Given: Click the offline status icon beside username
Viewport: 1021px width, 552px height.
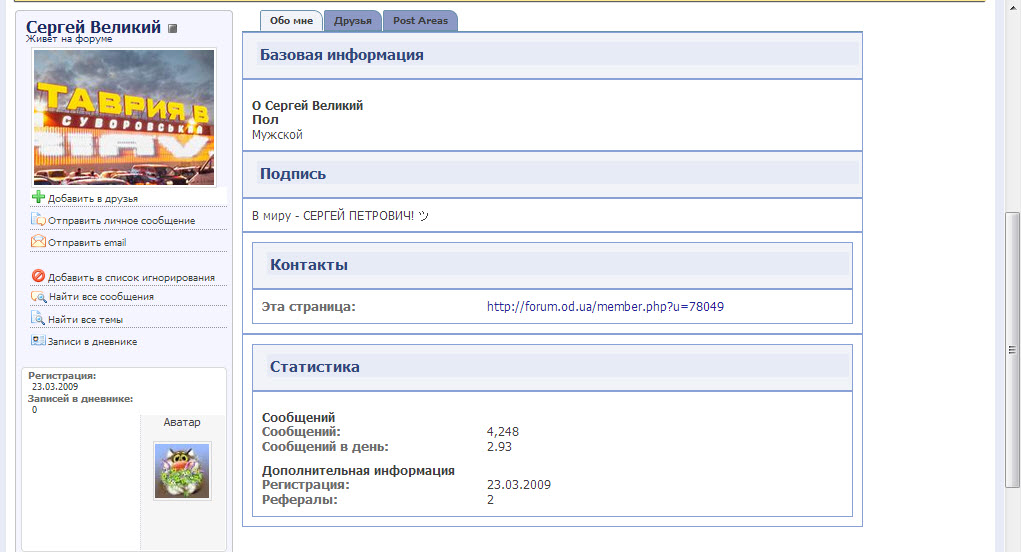Looking at the screenshot, I should [172, 29].
